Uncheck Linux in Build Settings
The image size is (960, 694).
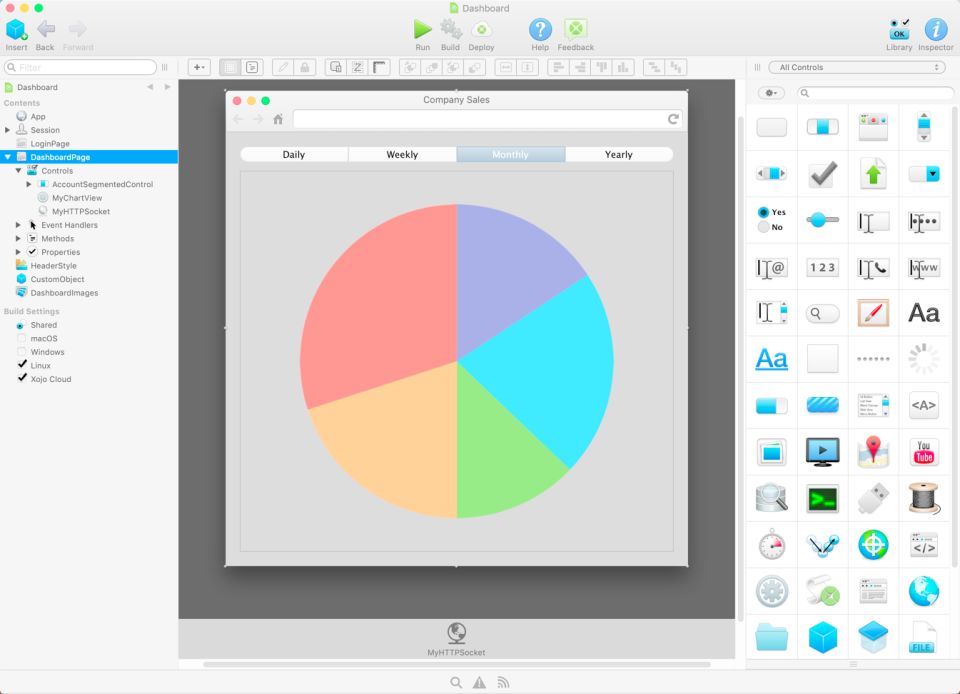pyautogui.click(x=23, y=365)
